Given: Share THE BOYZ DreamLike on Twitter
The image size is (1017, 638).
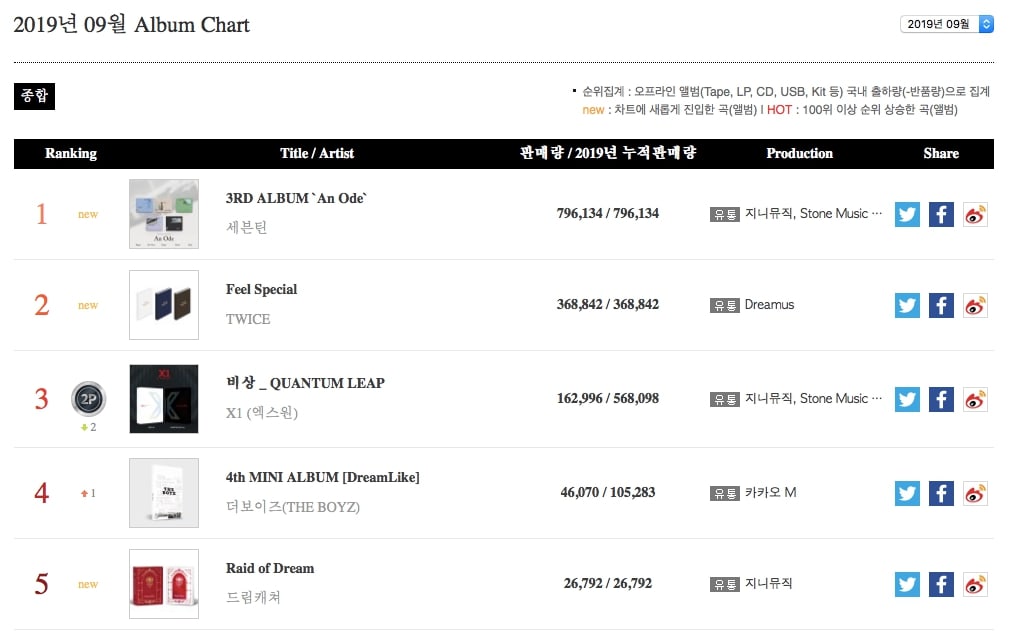Looking at the screenshot, I should [907, 493].
